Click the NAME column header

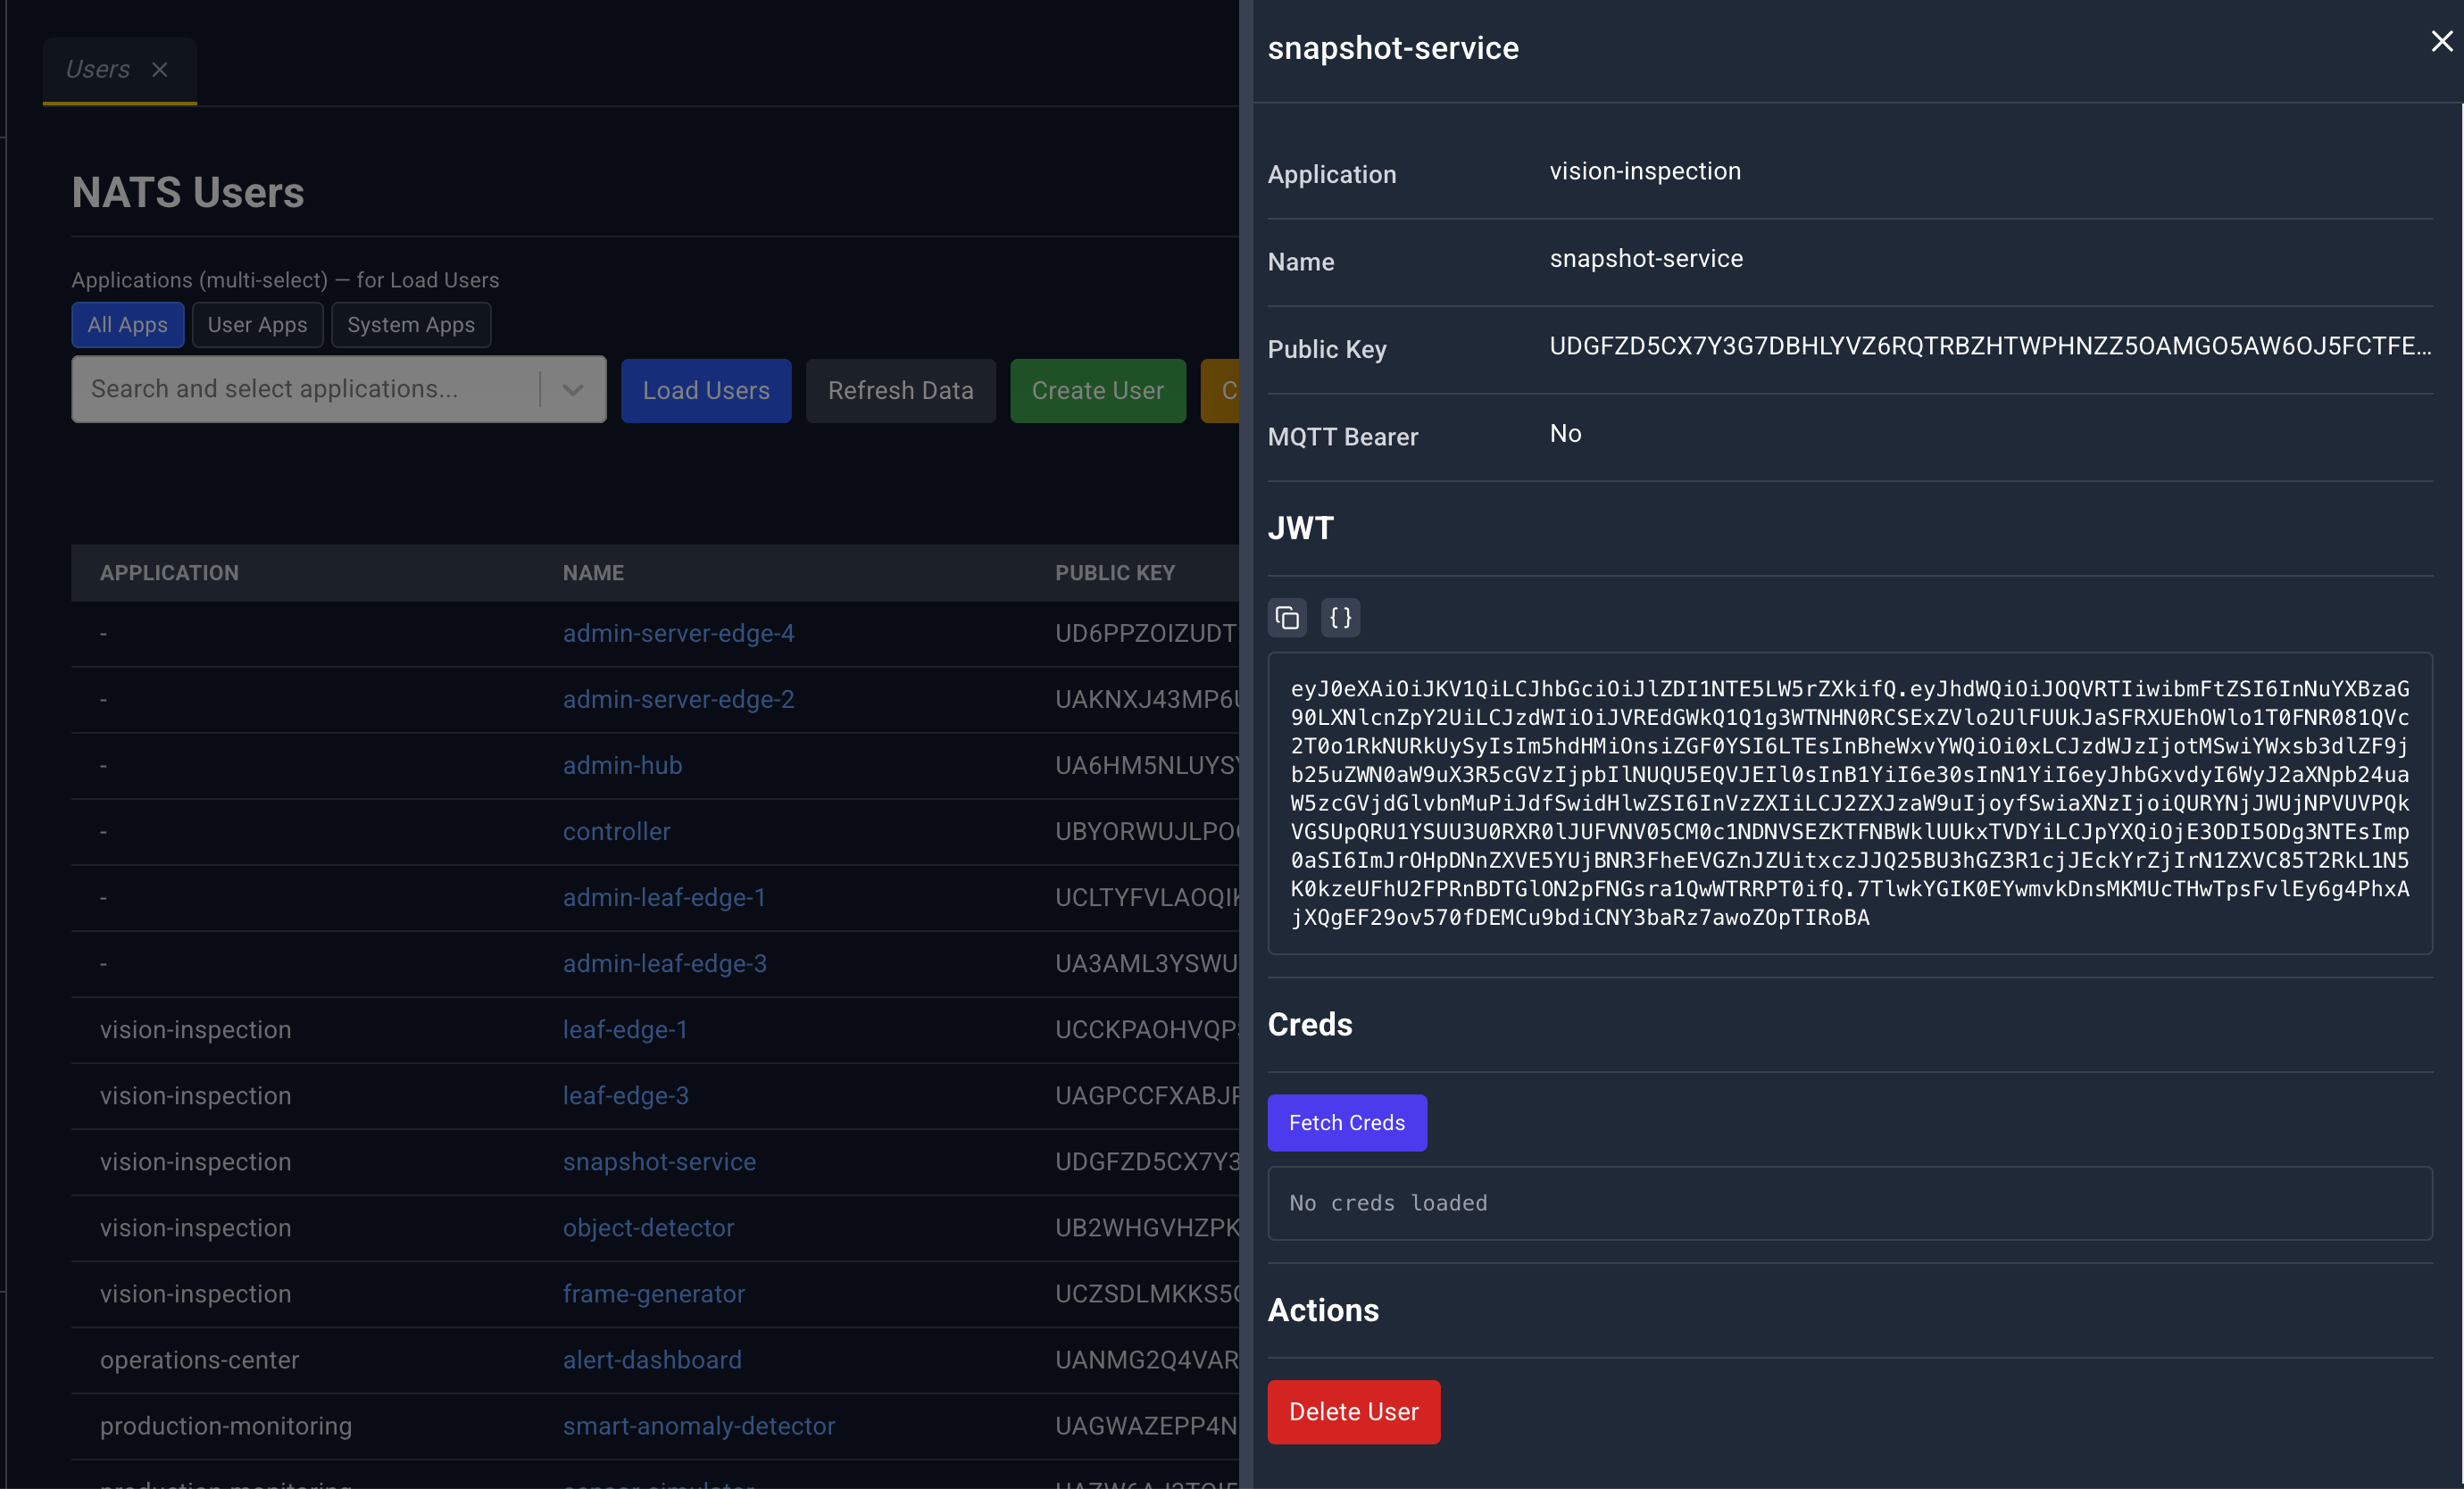tap(593, 573)
